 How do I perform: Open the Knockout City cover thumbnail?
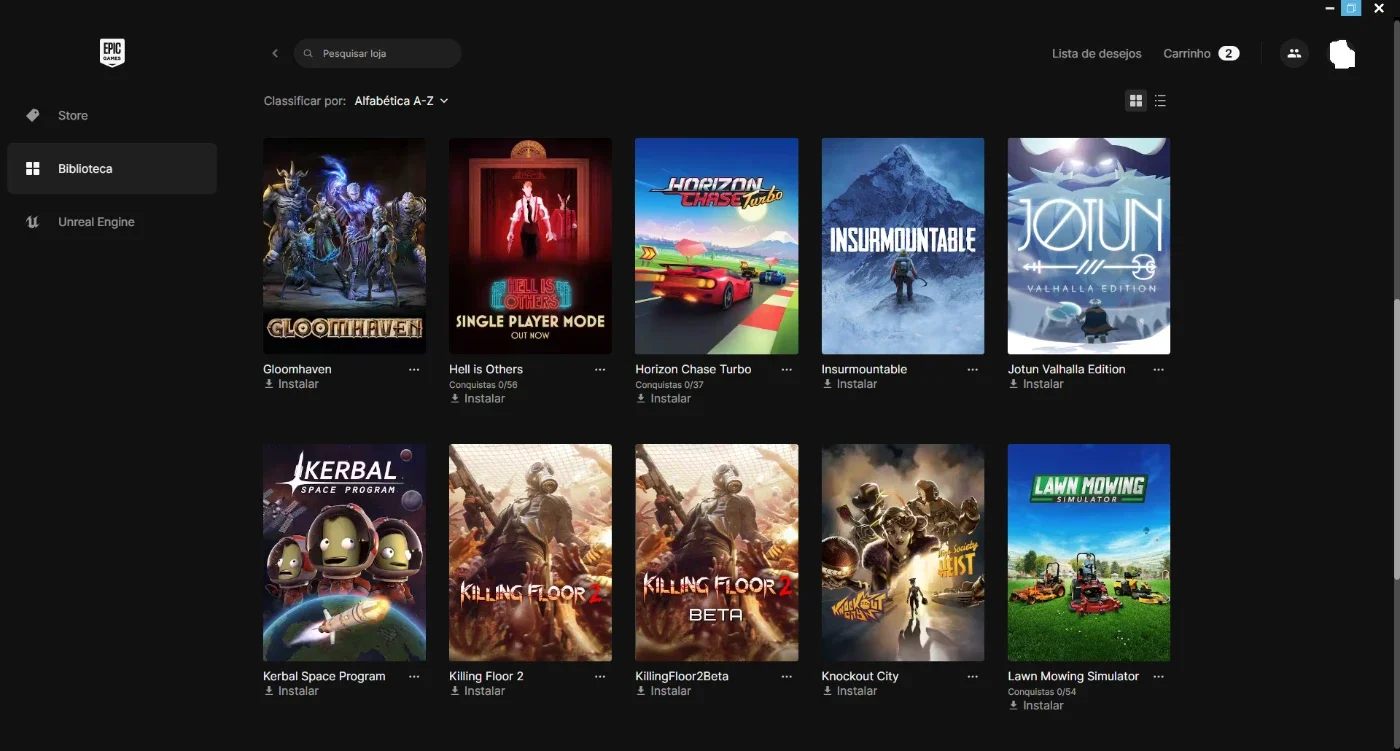(x=903, y=553)
